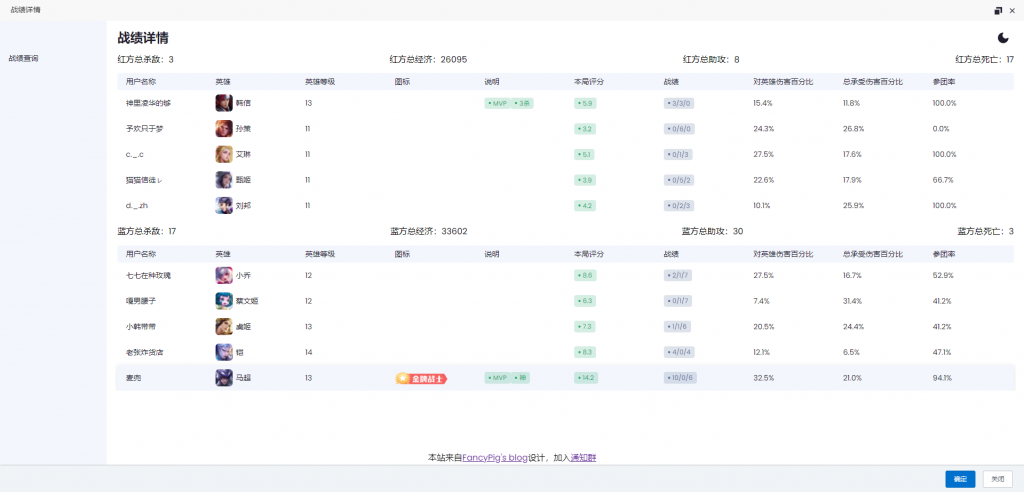Screen dimensions: 1024x492
Task: Click 蔡文姬 hero avatar
Action: pyautogui.click(x=224, y=301)
